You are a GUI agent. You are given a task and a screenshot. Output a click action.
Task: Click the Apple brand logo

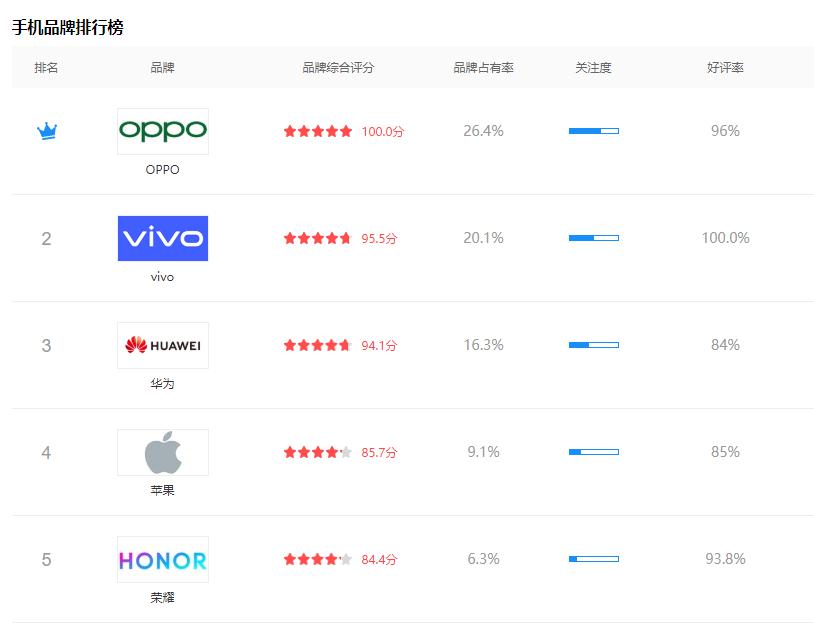[x=162, y=452]
